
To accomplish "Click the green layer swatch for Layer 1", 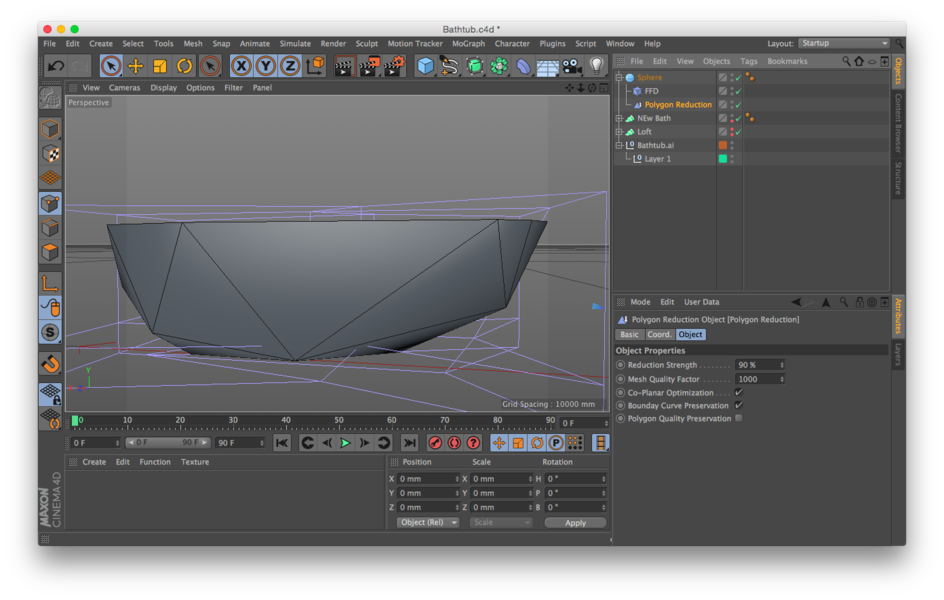I will coord(723,159).
